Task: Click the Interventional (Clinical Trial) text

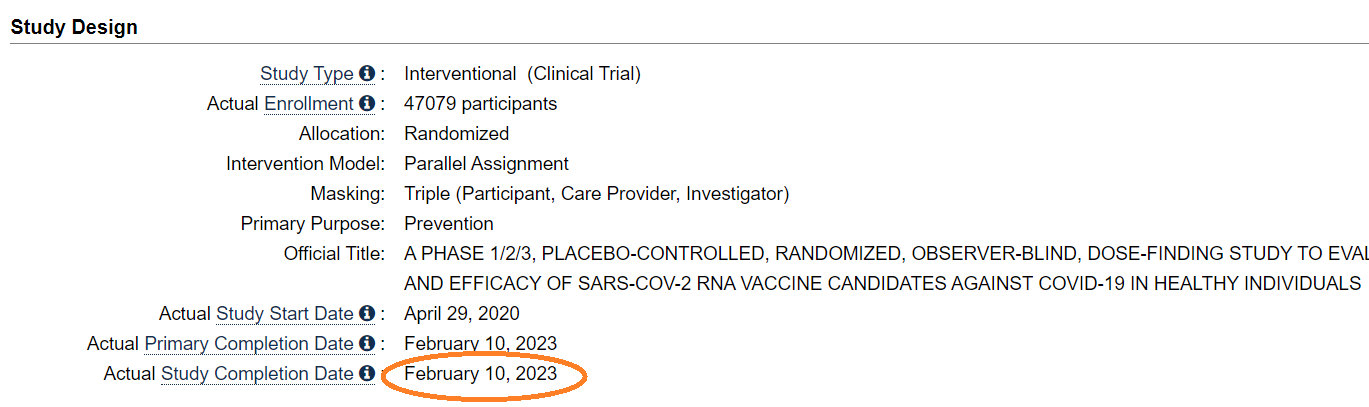Action: coord(522,74)
